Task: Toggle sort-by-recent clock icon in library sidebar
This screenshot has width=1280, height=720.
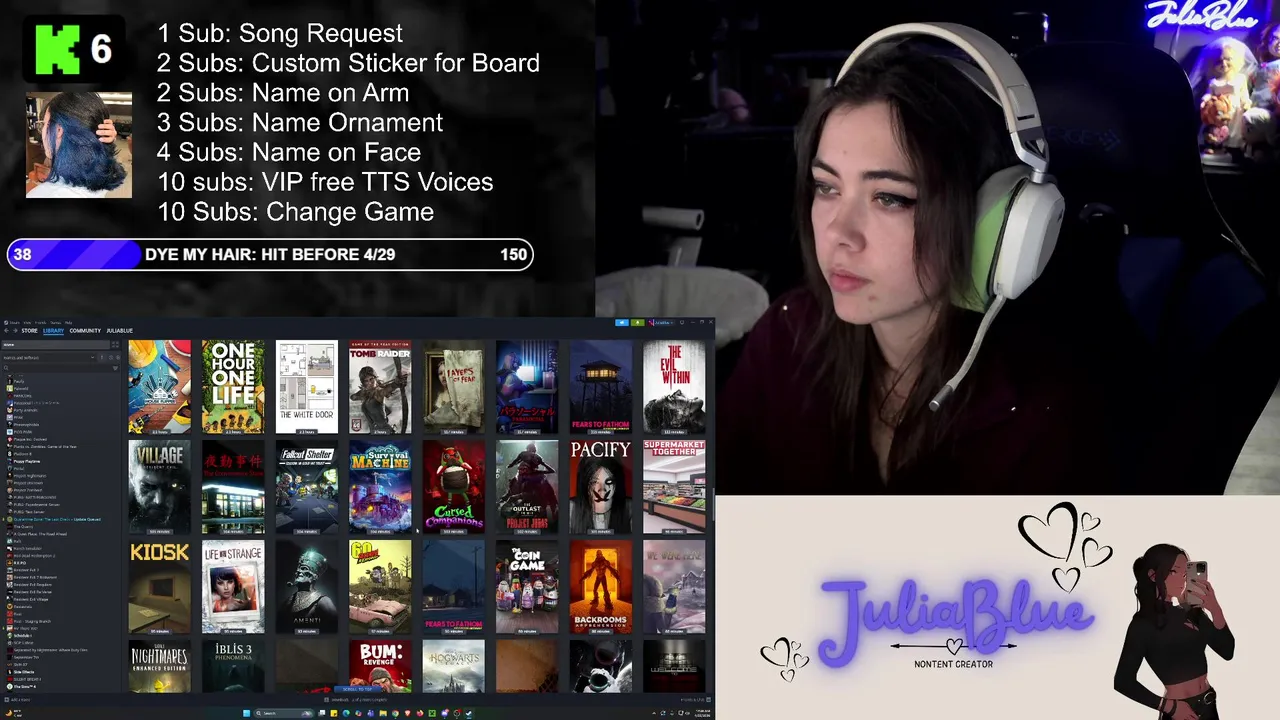Action: 111,357
